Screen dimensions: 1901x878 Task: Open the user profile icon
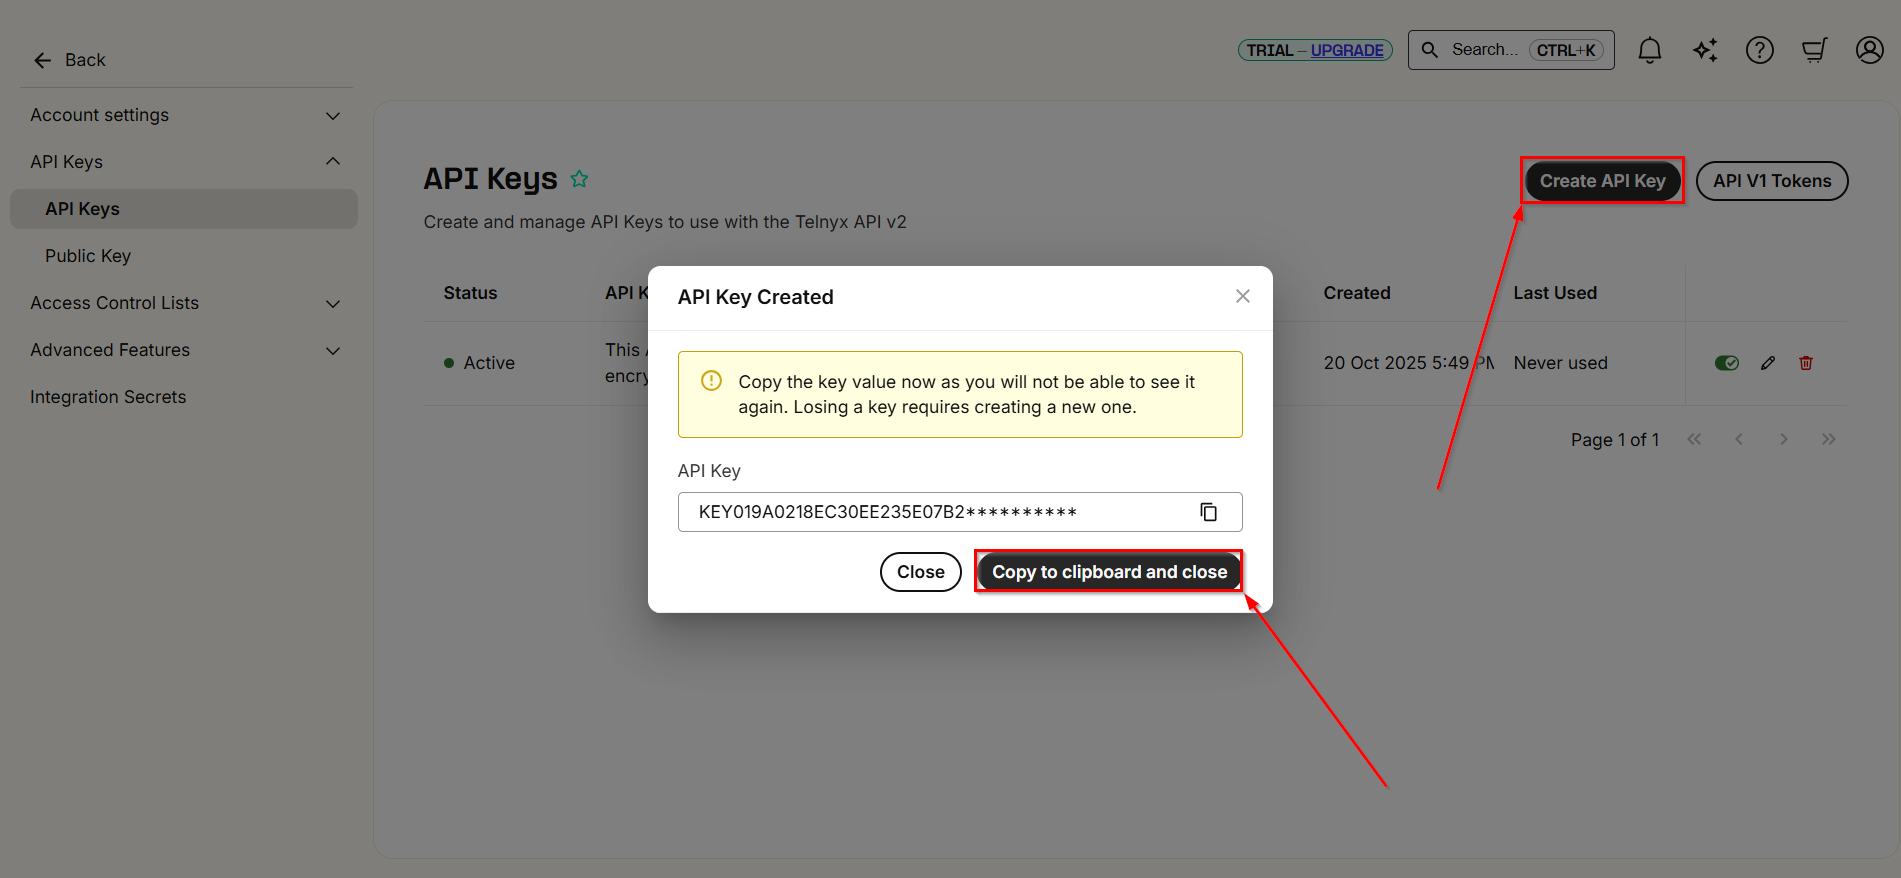1869,50
